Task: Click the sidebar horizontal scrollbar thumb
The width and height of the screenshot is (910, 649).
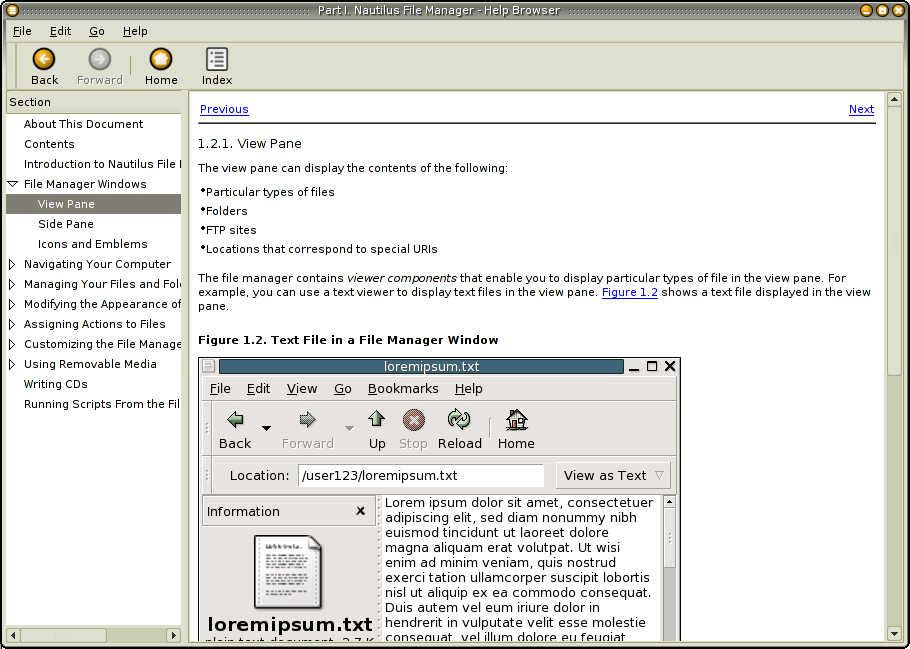Action: [x=63, y=635]
